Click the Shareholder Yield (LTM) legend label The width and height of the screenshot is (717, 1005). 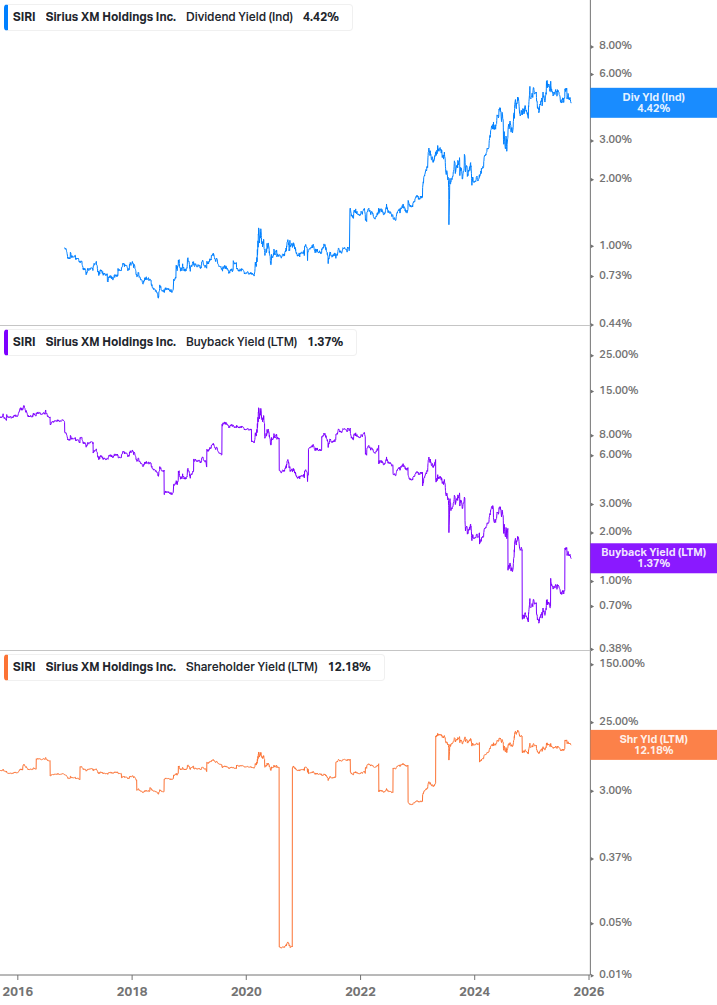252,667
